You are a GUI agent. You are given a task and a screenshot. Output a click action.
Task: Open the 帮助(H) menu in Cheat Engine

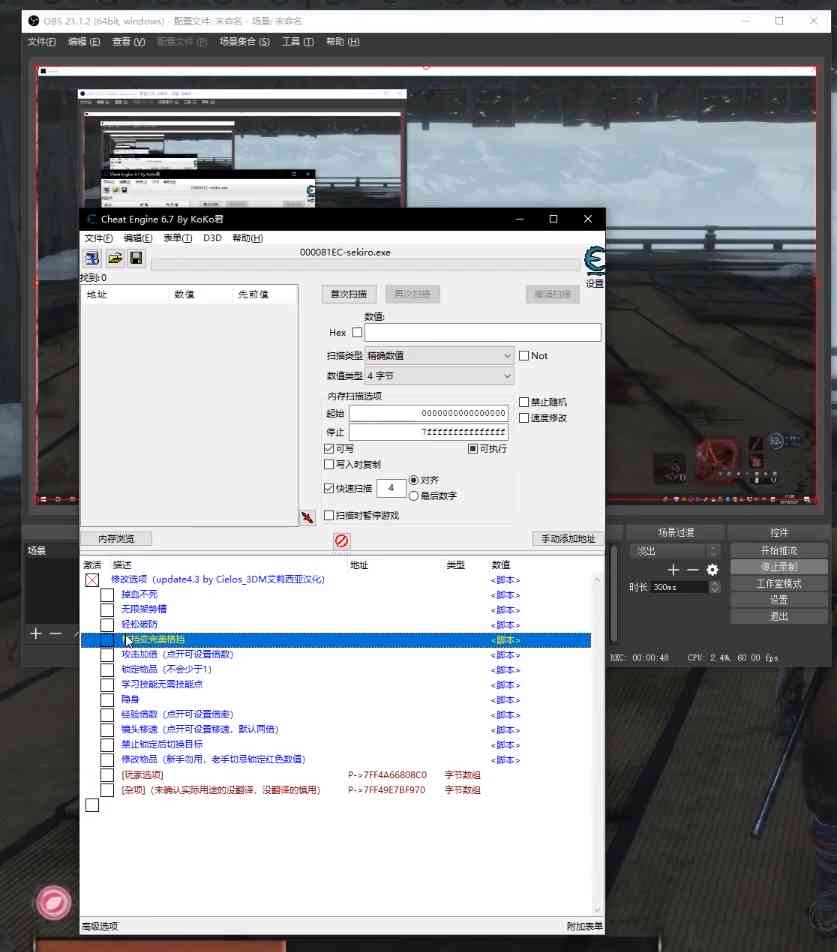pos(248,238)
